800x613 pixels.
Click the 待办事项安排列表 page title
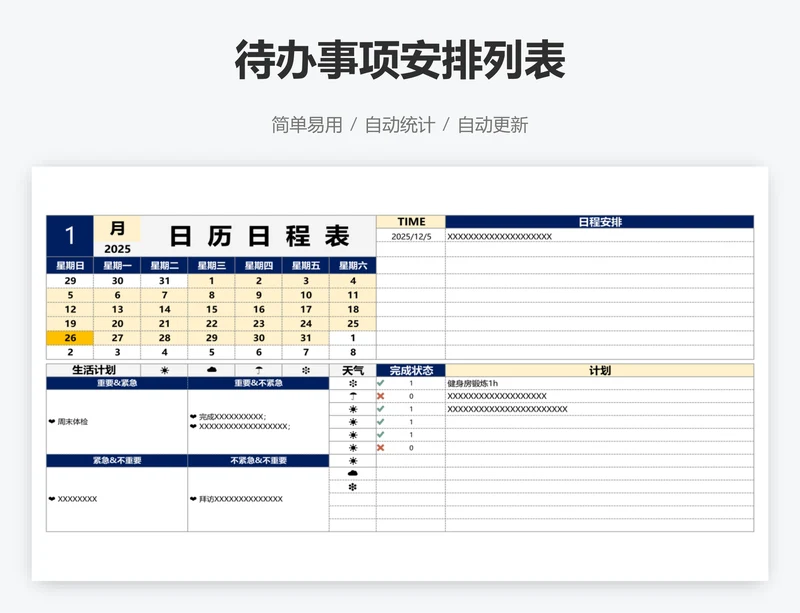pyautogui.click(x=399, y=60)
